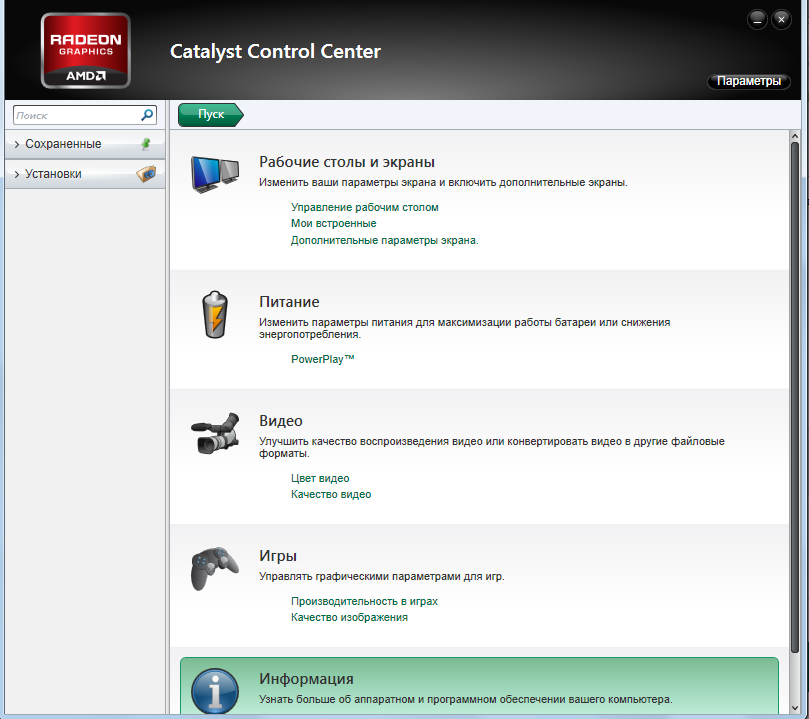Click the Поиск search input field

click(x=75, y=116)
